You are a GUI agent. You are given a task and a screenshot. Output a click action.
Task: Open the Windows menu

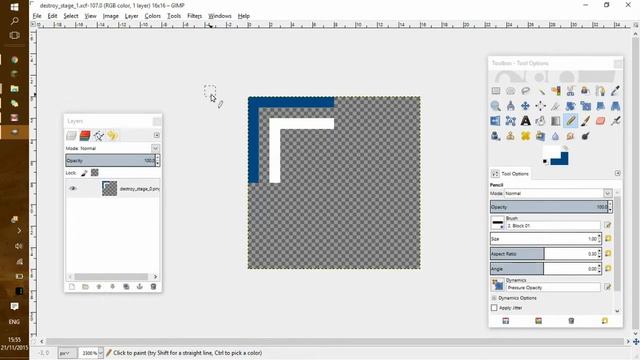(x=220, y=16)
